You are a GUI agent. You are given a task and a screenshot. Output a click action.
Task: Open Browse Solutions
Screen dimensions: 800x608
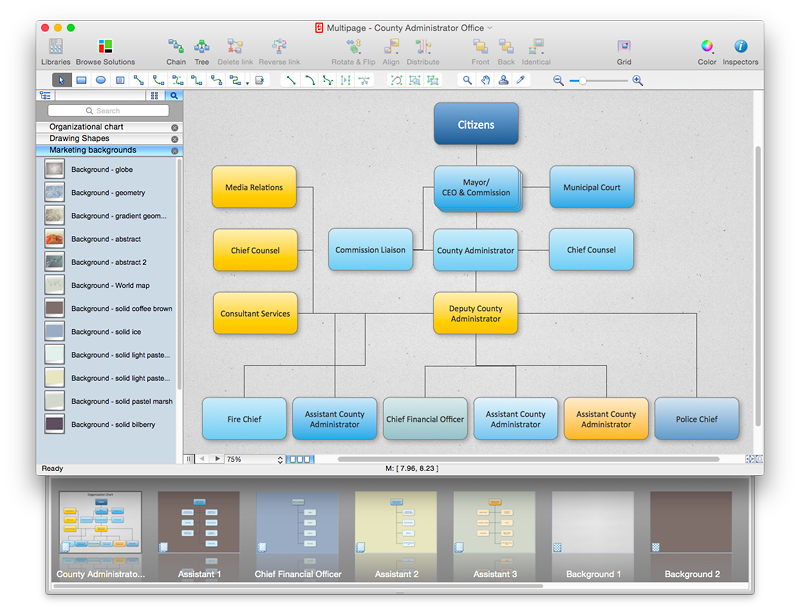tap(105, 52)
